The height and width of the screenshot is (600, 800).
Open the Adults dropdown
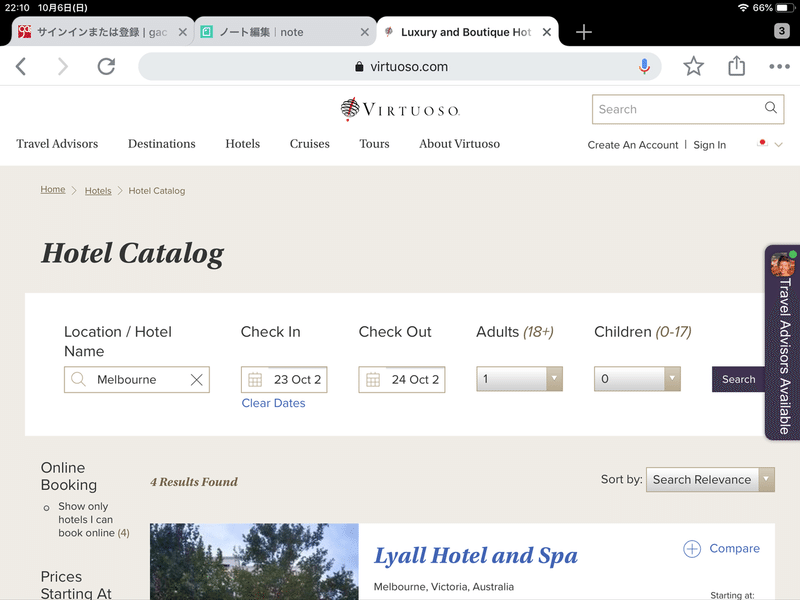(519, 379)
